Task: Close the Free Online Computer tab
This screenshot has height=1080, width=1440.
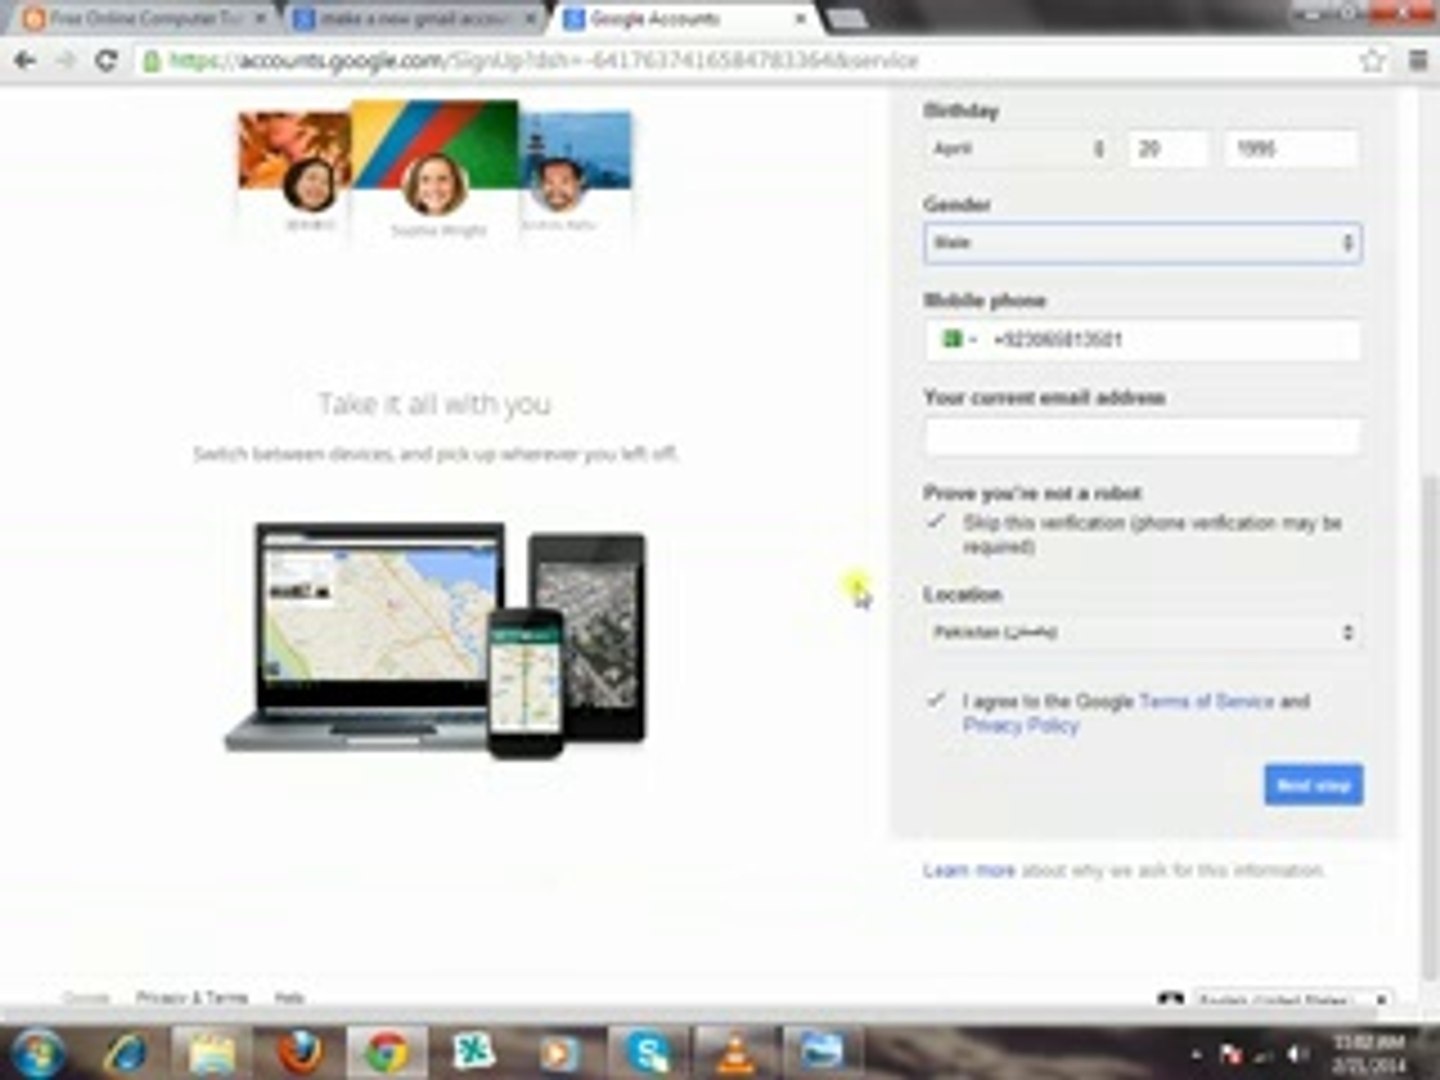Action: coord(261,19)
